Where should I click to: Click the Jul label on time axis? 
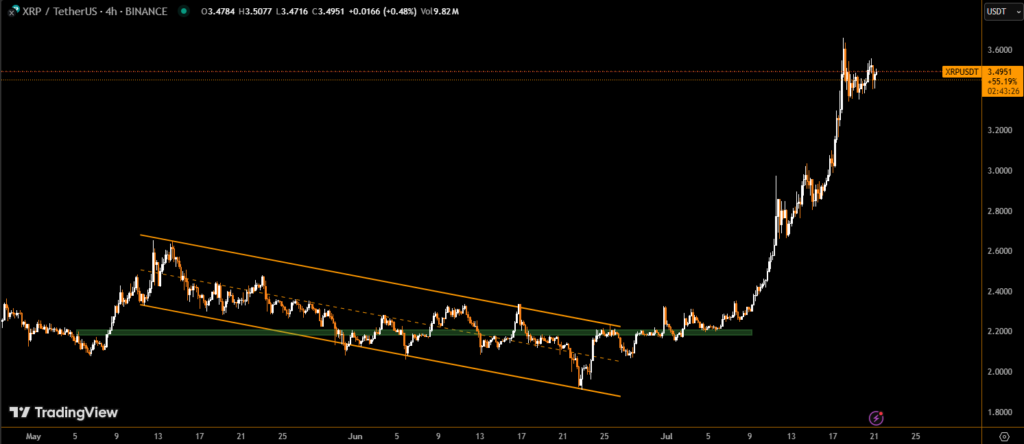pos(664,436)
